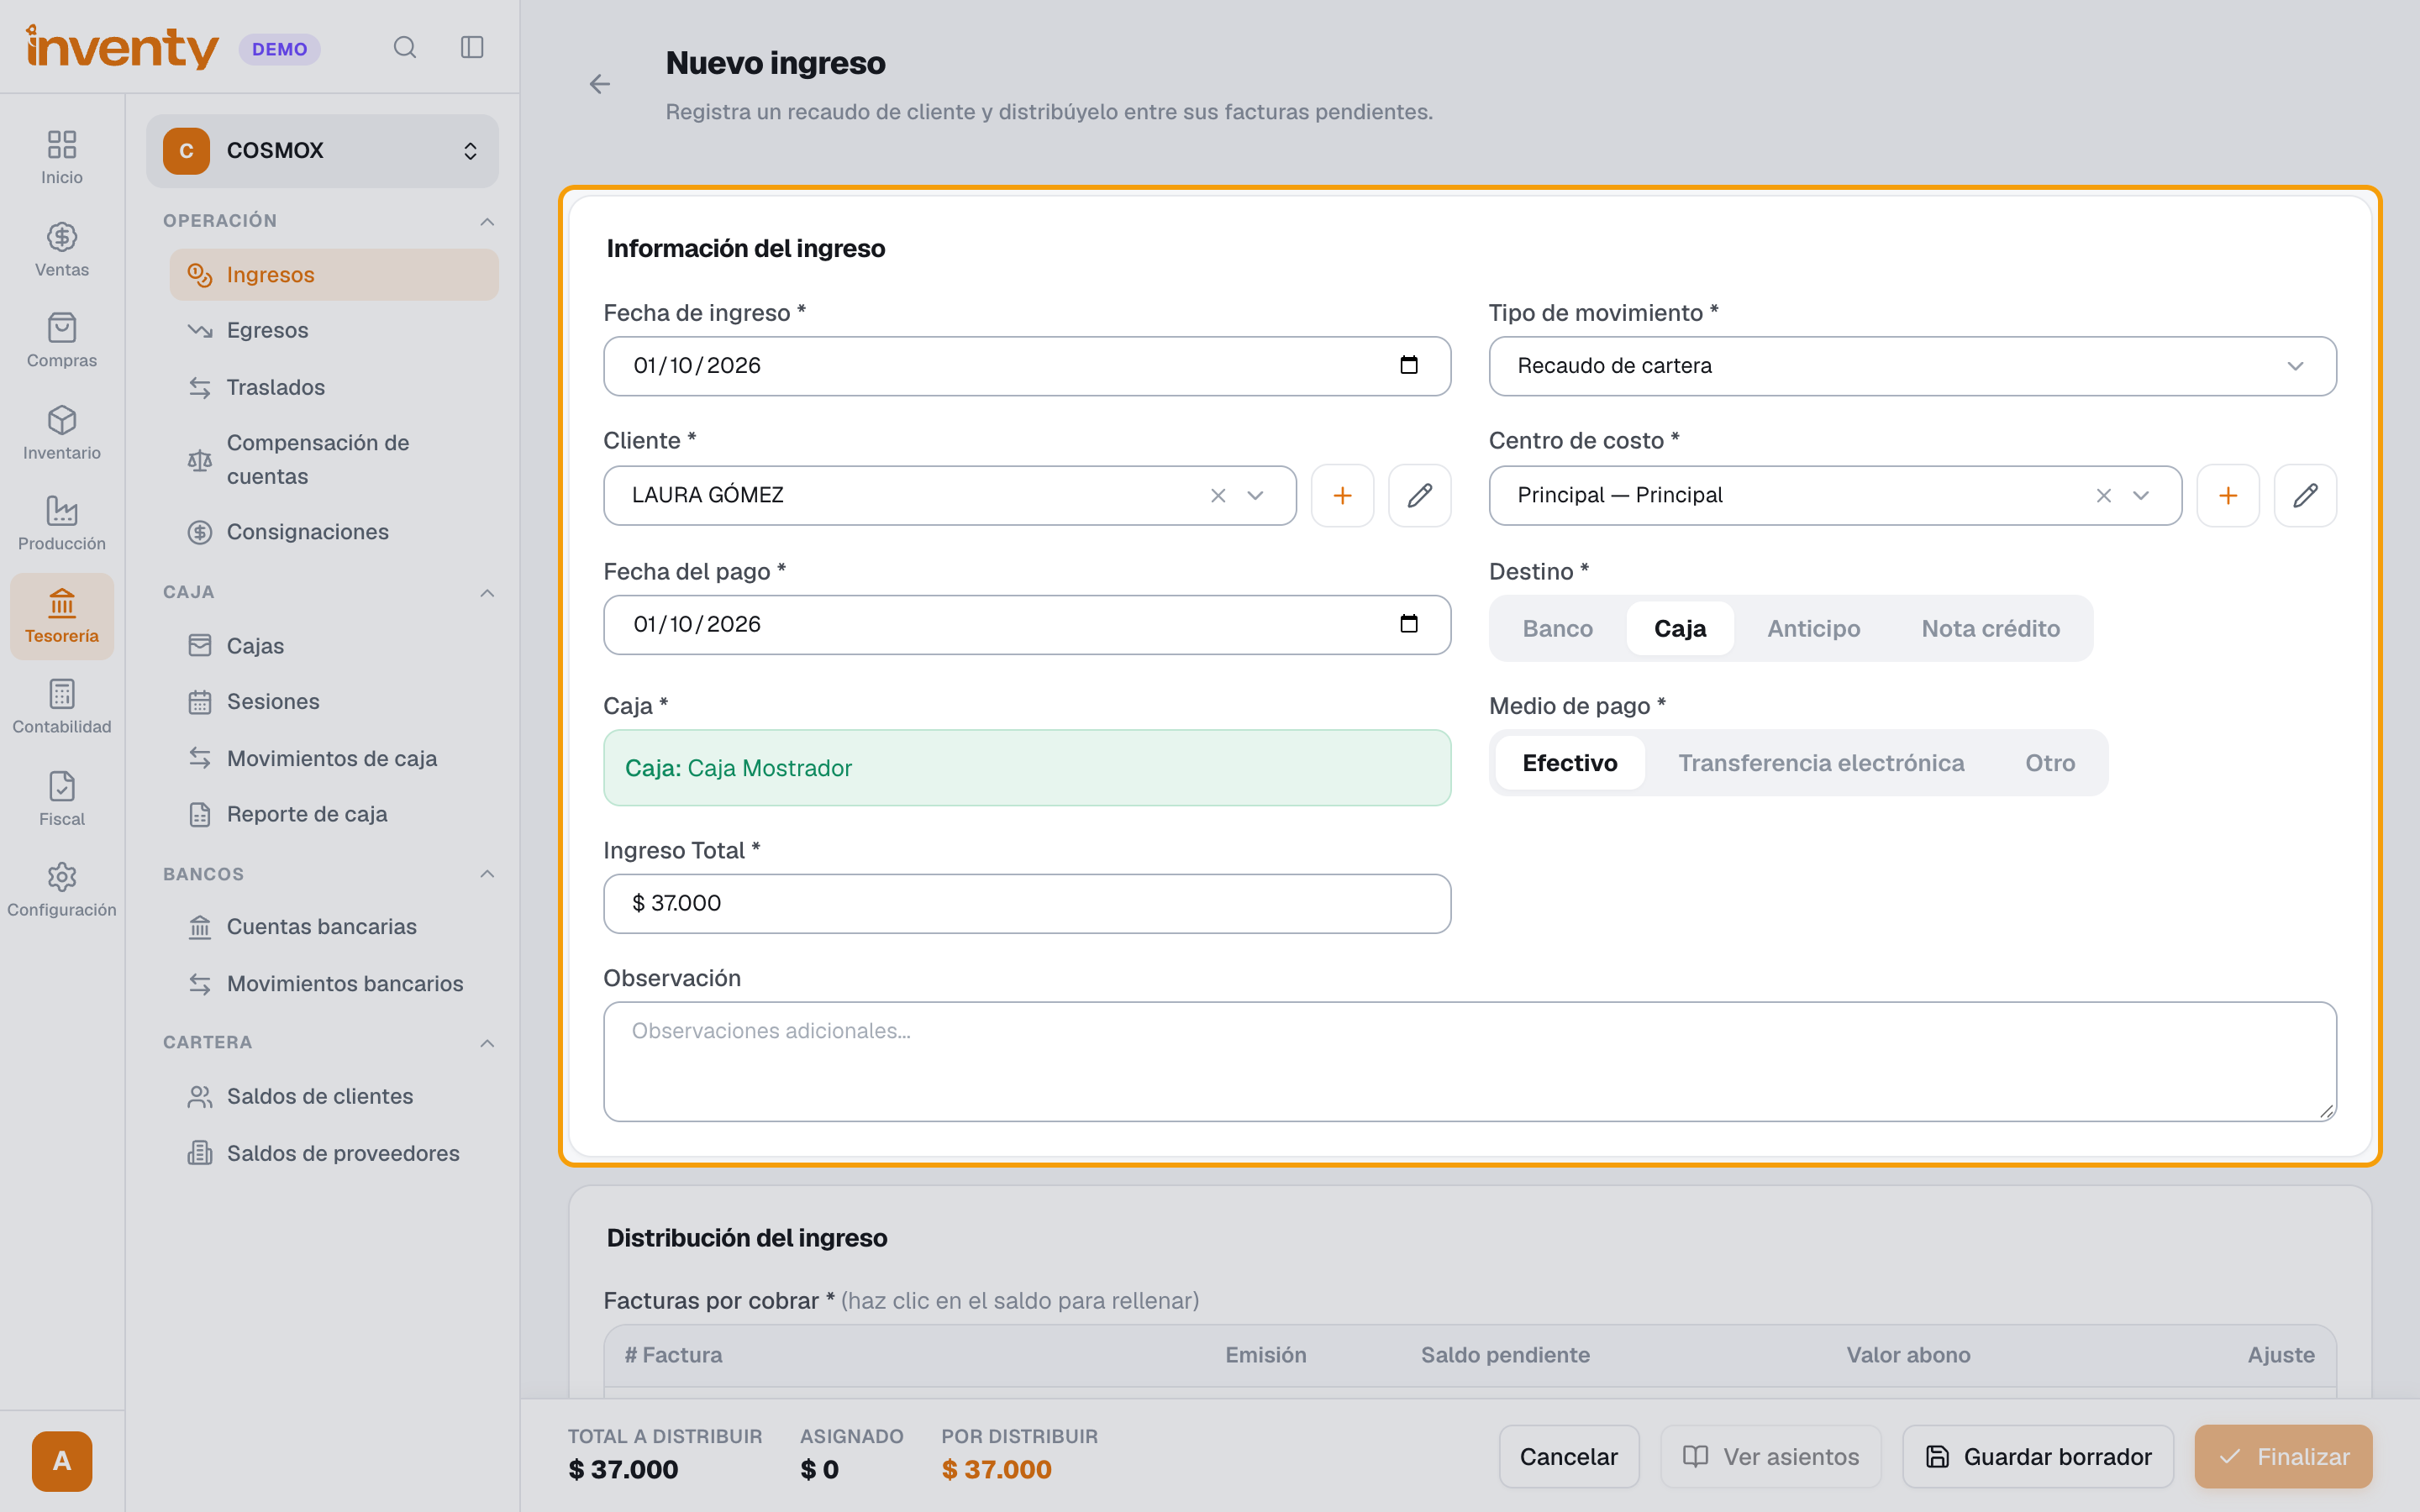This screenshot has width=2420, height=1512.
Task: Open Traslados in the sidebar
Action: click(334, 387)
